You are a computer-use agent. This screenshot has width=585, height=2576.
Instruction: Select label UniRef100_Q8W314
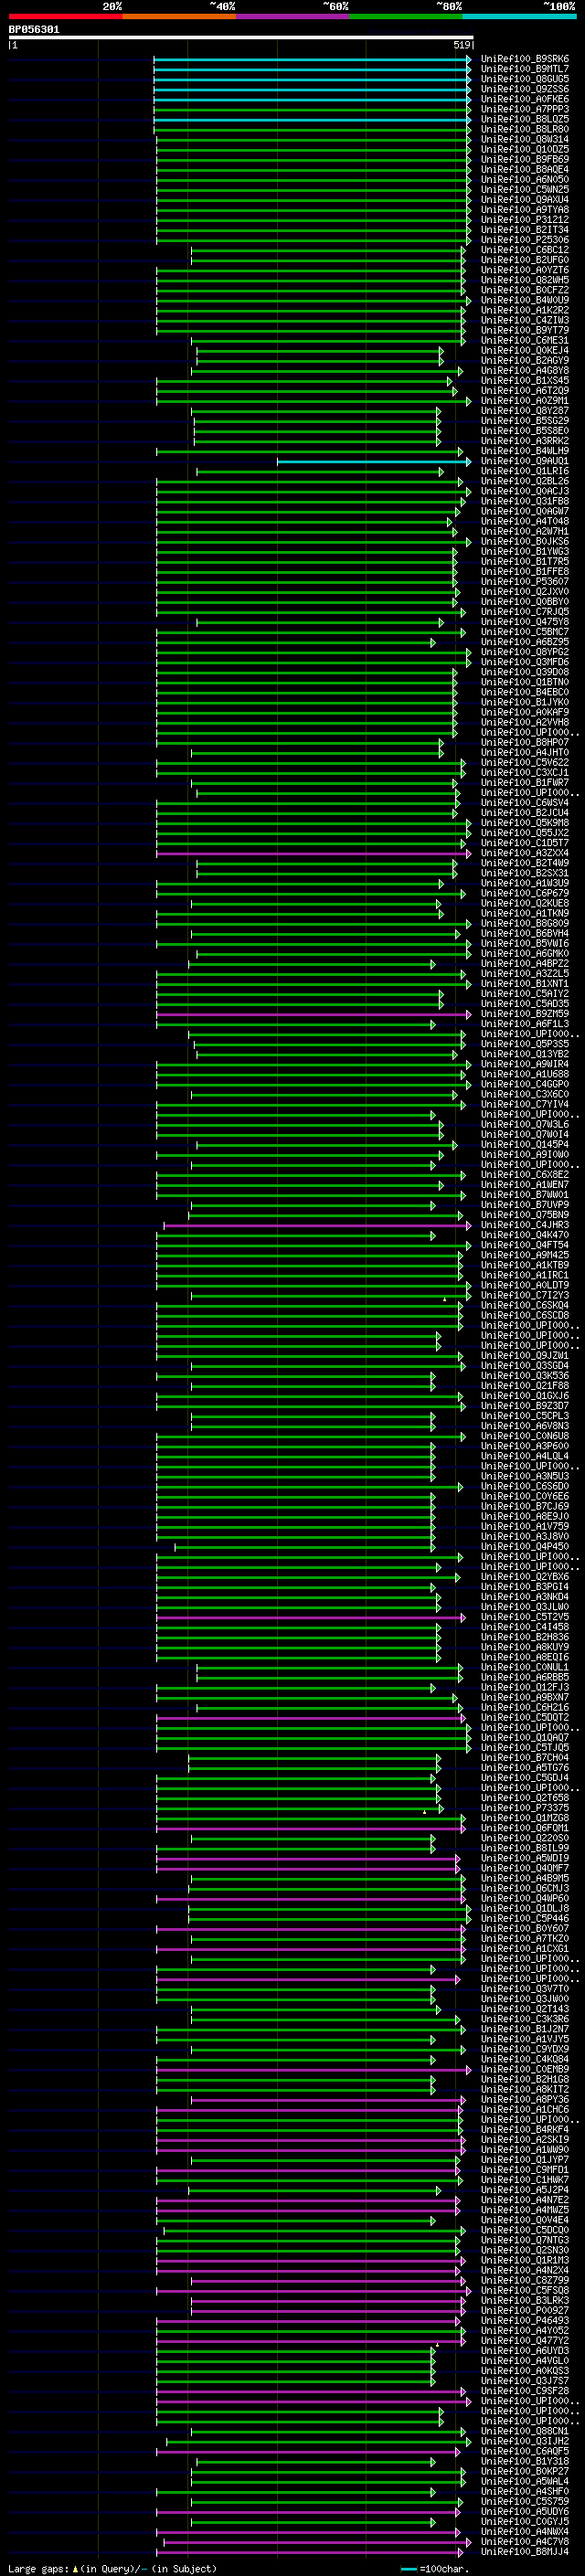point(525,139)
